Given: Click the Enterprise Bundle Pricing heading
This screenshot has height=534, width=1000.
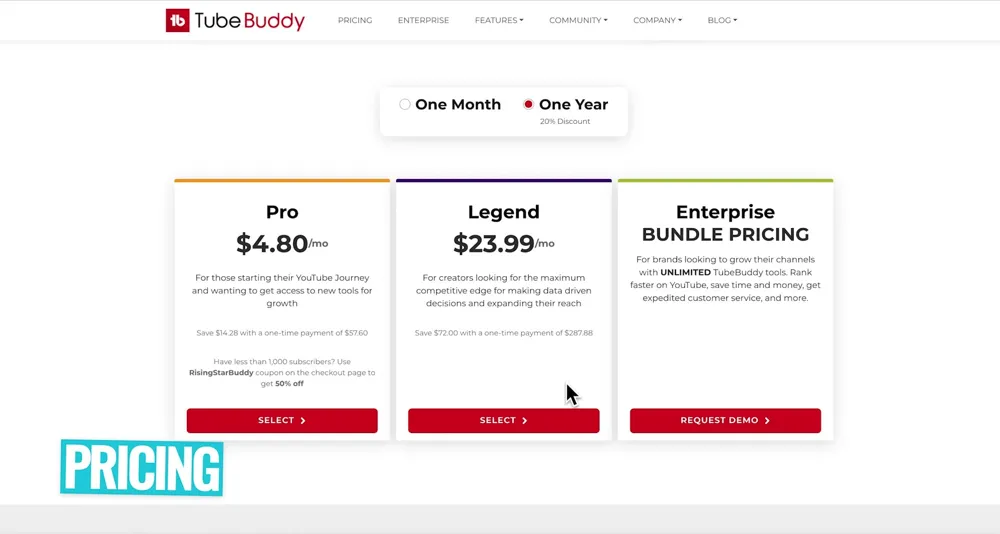Looking at the screenshot, I should click(725, 223).
